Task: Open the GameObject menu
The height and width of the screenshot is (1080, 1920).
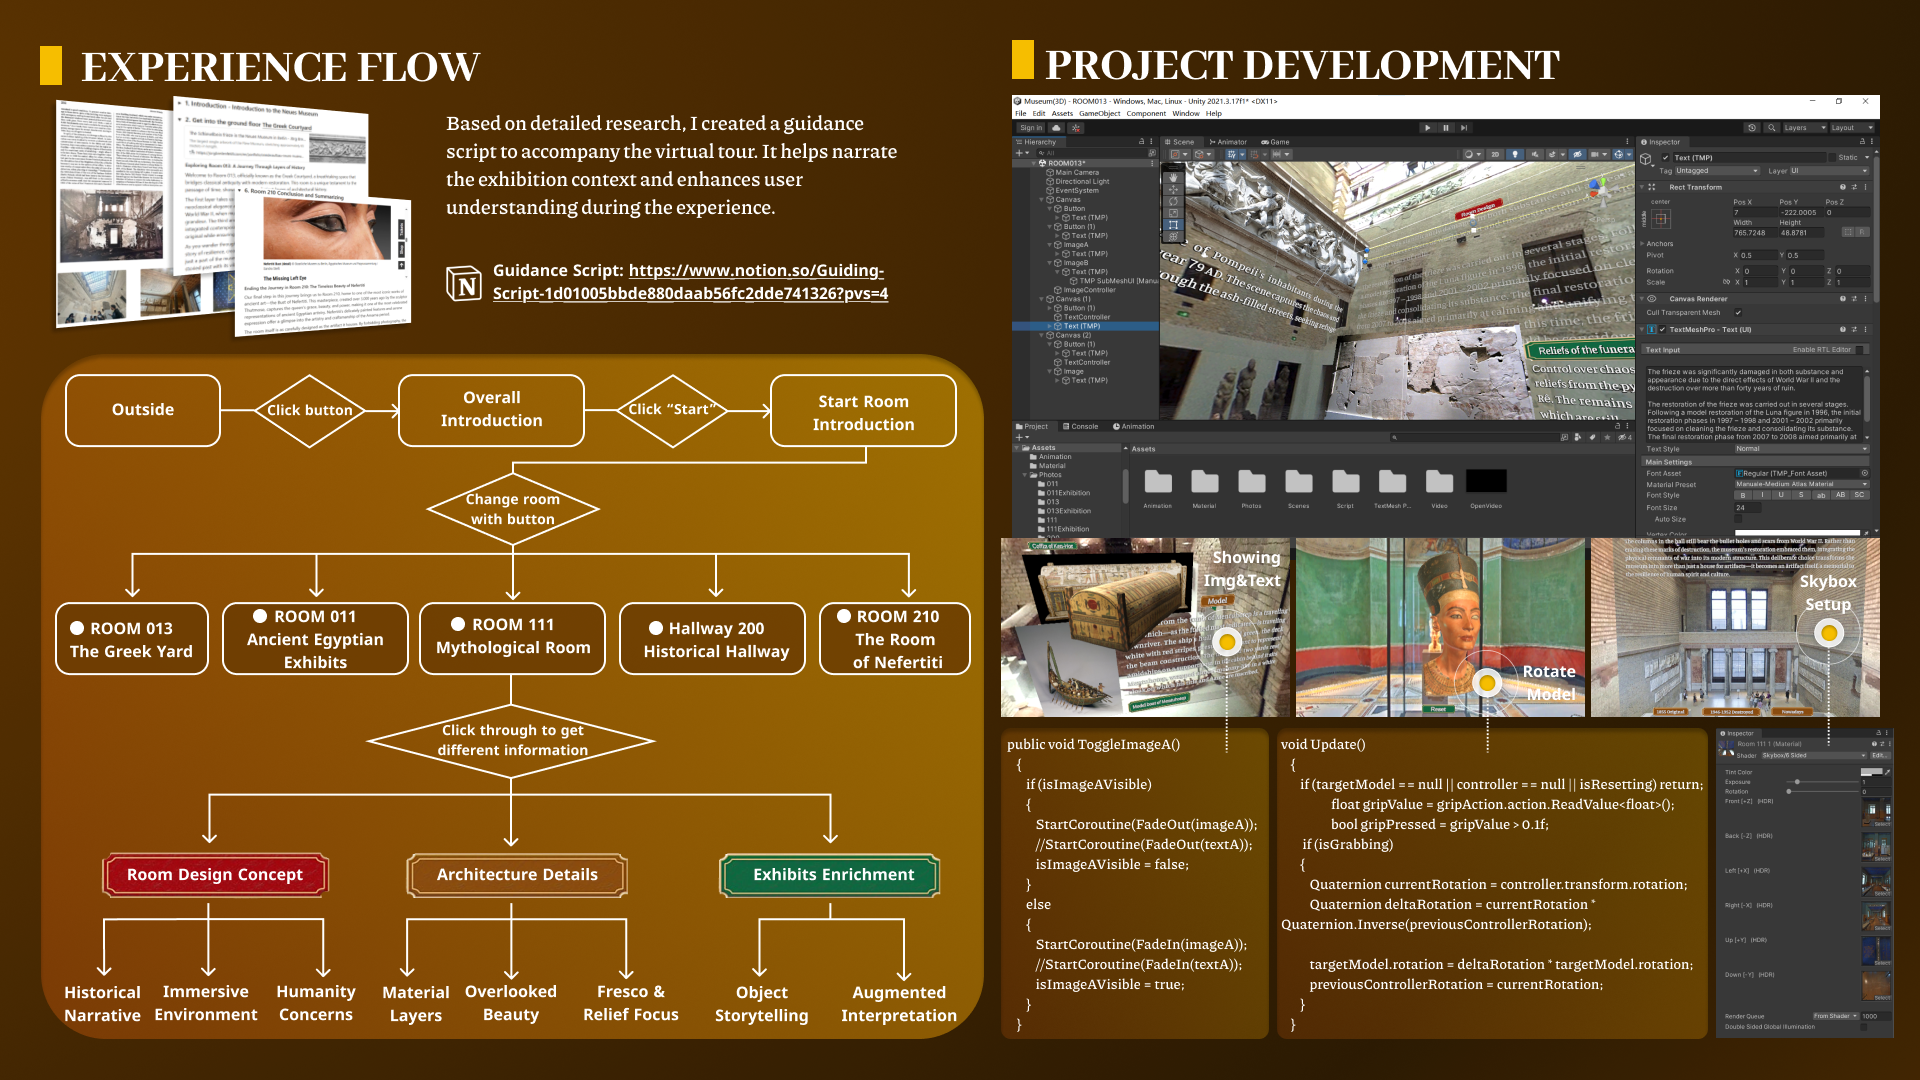Action: (x=1099, y=113)
